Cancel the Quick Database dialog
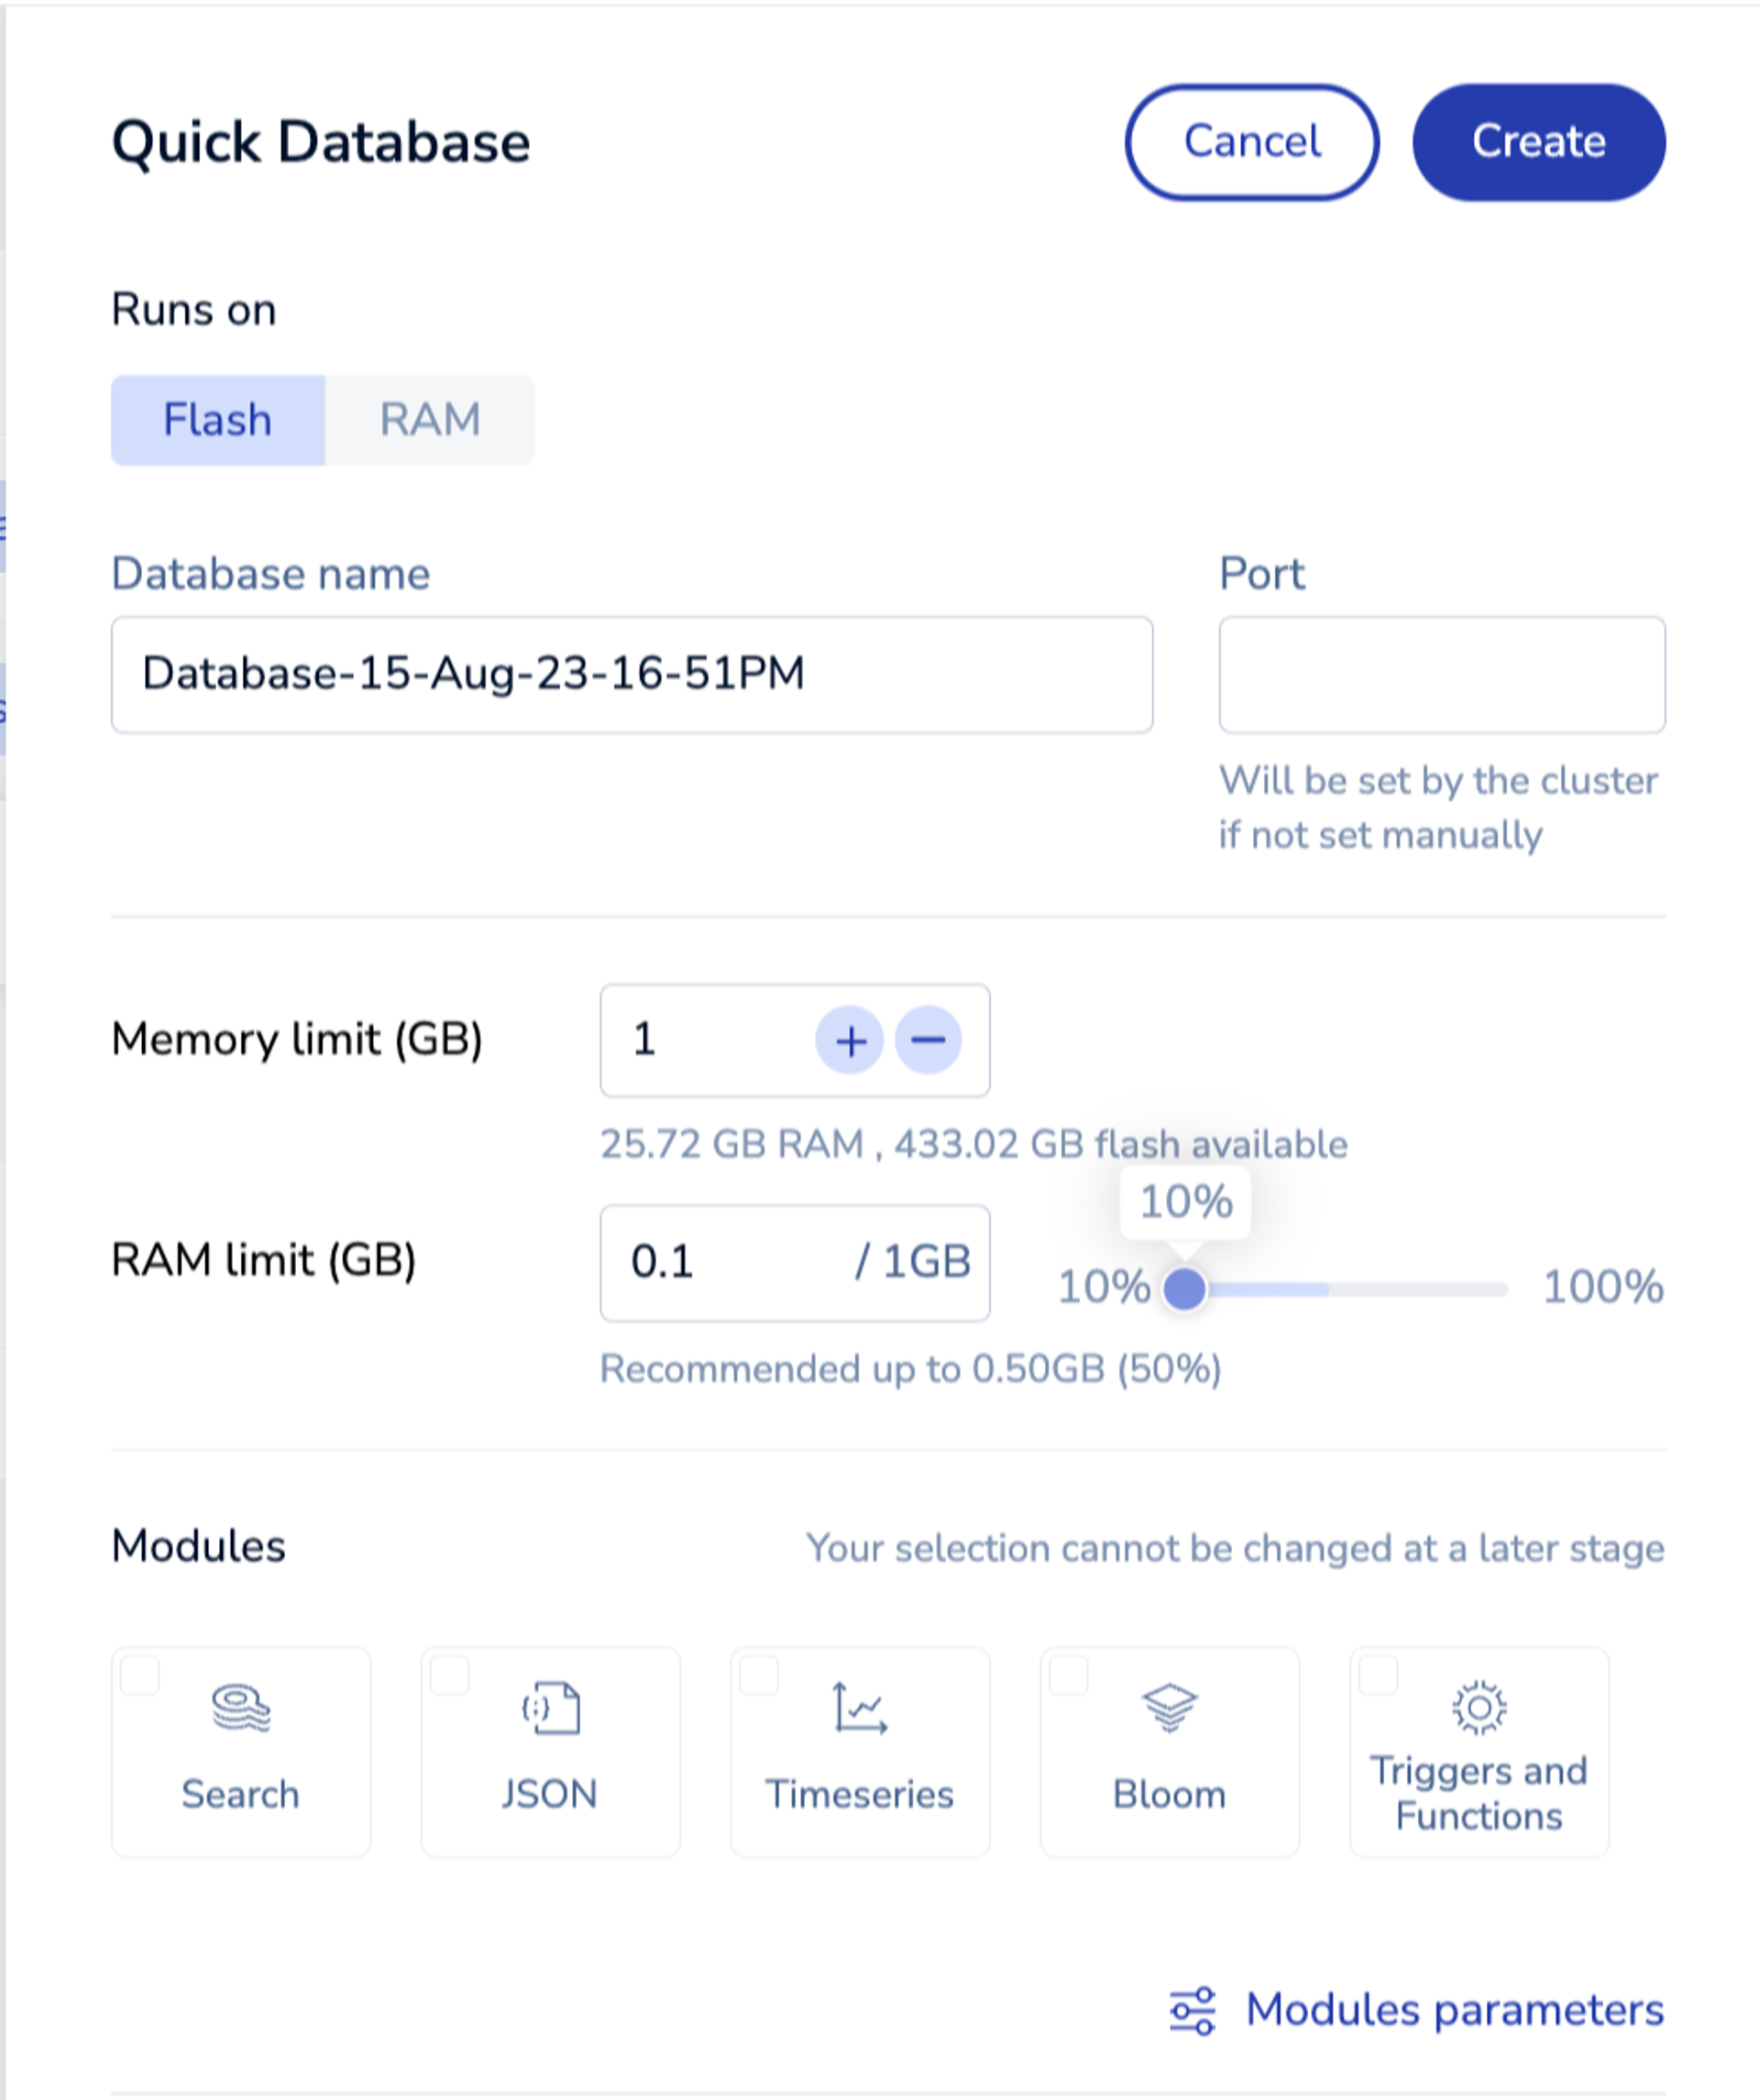 (x=1251, y=142)
